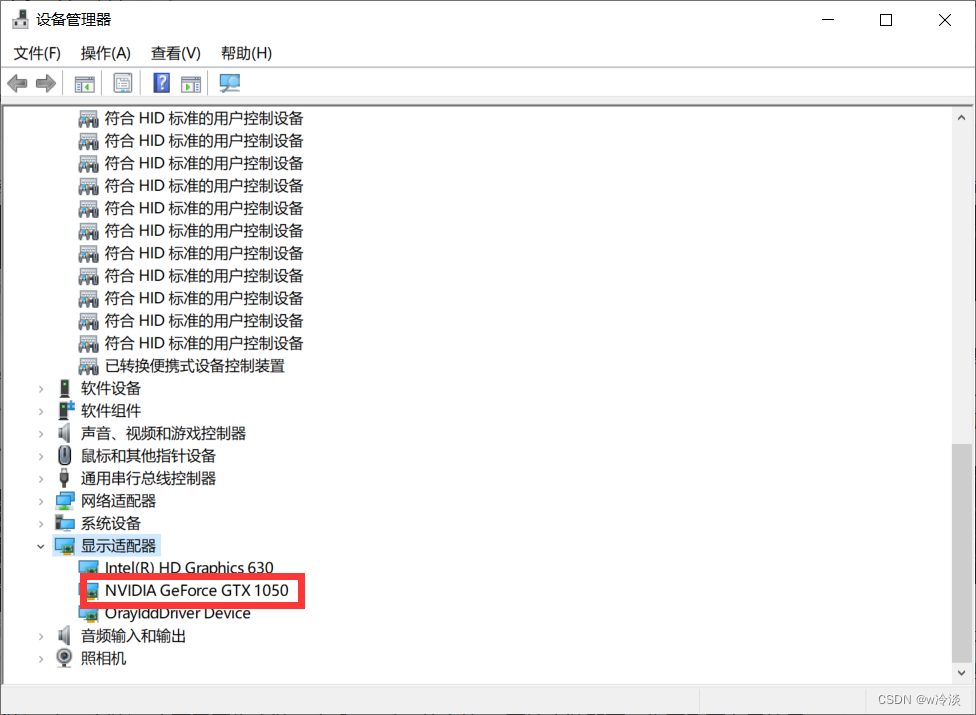The height and width of the screenshot is (715, 976).
Task: Click the Device Manager icon in the title bar
Action: 20,18
